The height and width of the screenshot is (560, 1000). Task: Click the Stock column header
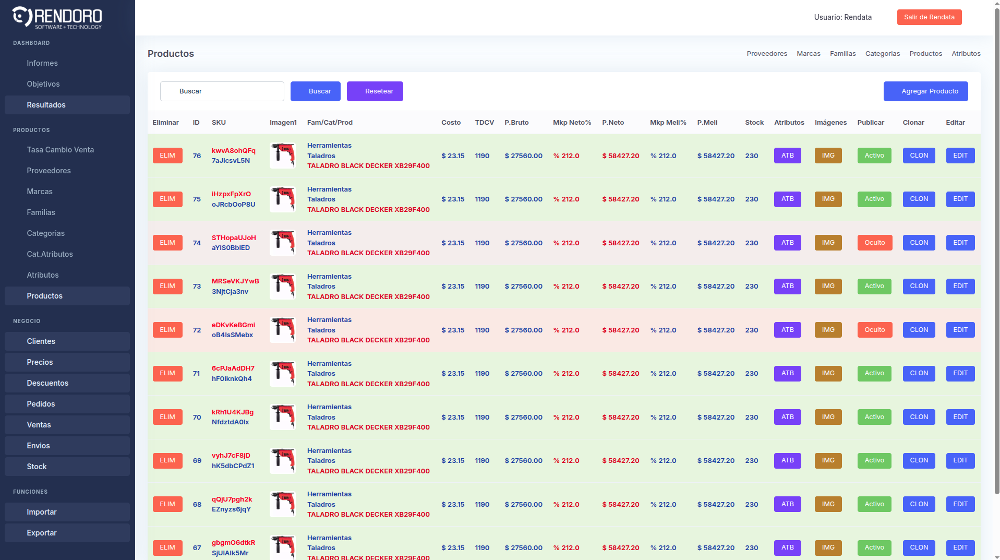(754, 122)
